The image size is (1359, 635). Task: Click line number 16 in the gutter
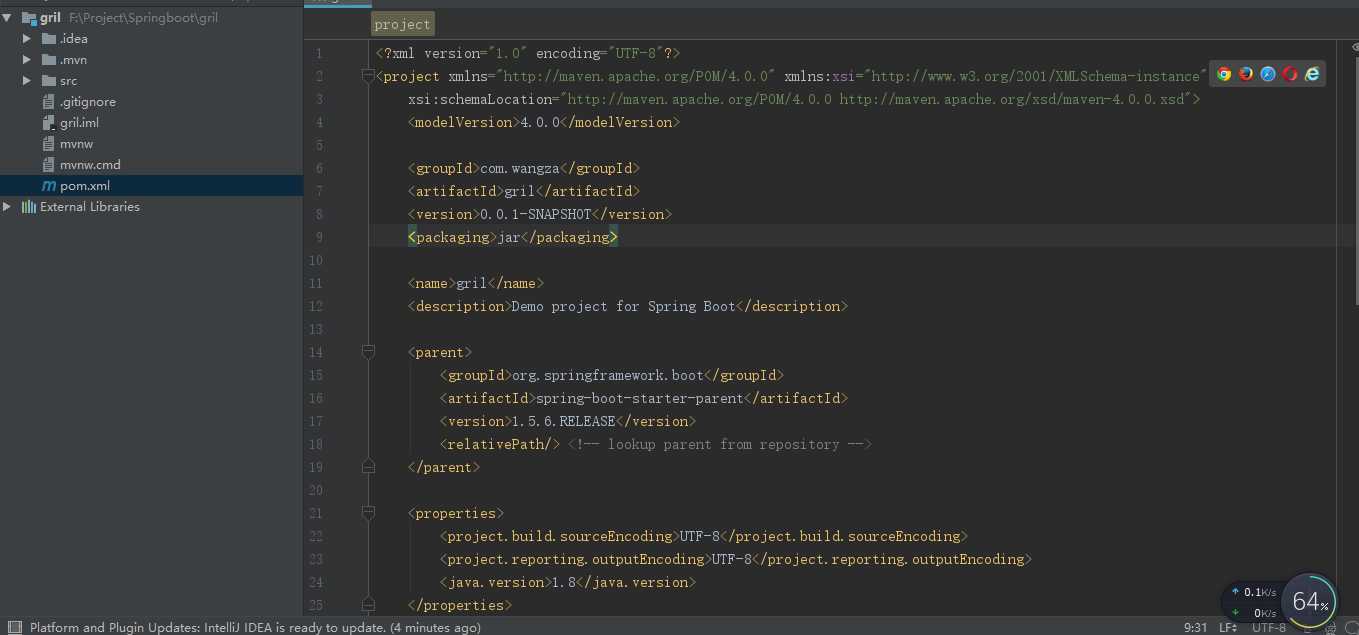[316, 398]
